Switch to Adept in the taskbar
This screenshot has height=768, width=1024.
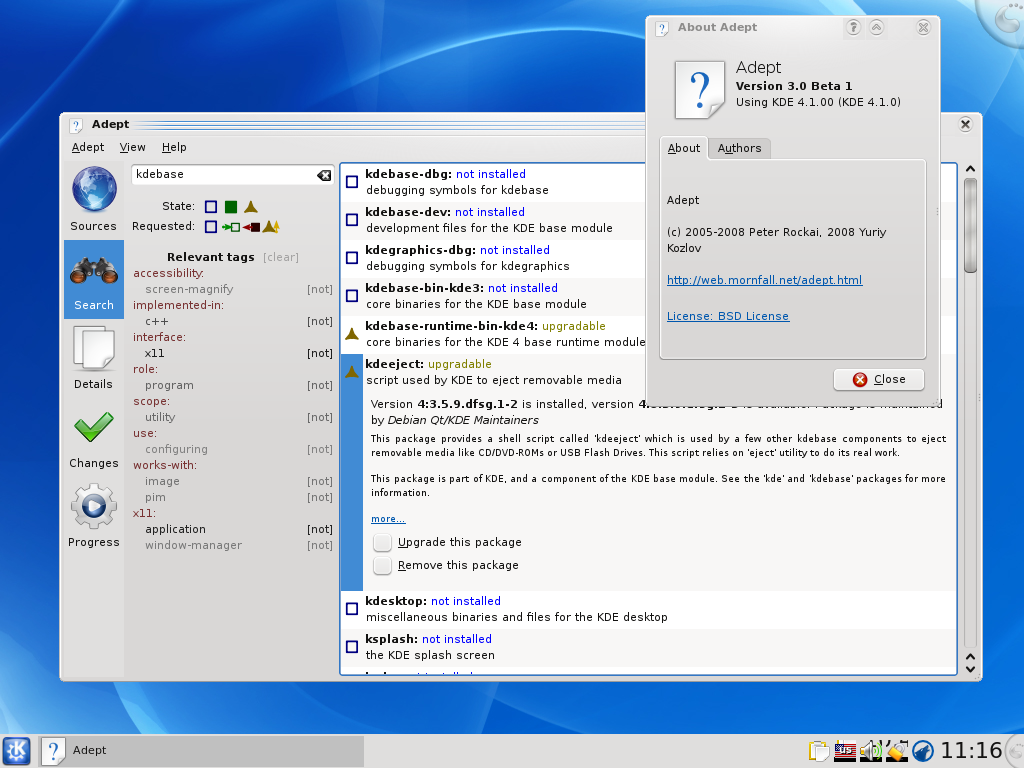pyautogui.click(x=201, y=750)
